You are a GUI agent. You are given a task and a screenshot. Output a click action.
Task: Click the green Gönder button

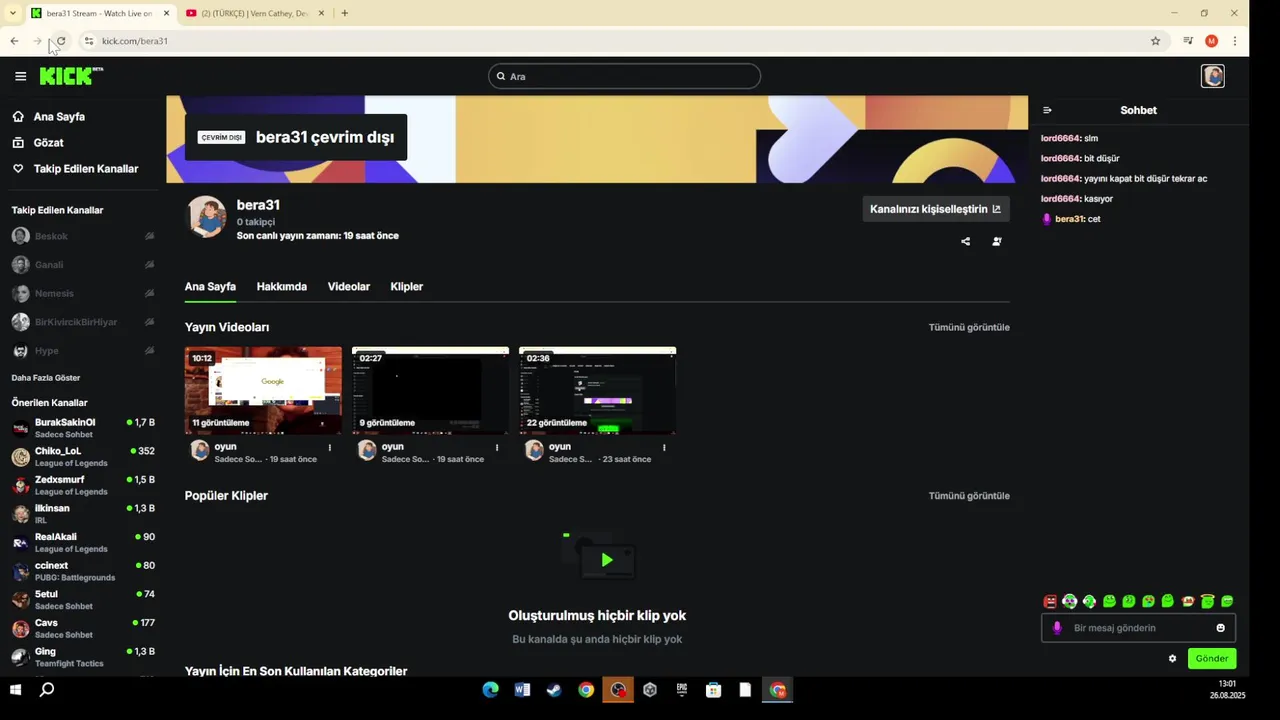click(x=1212, y=658)
